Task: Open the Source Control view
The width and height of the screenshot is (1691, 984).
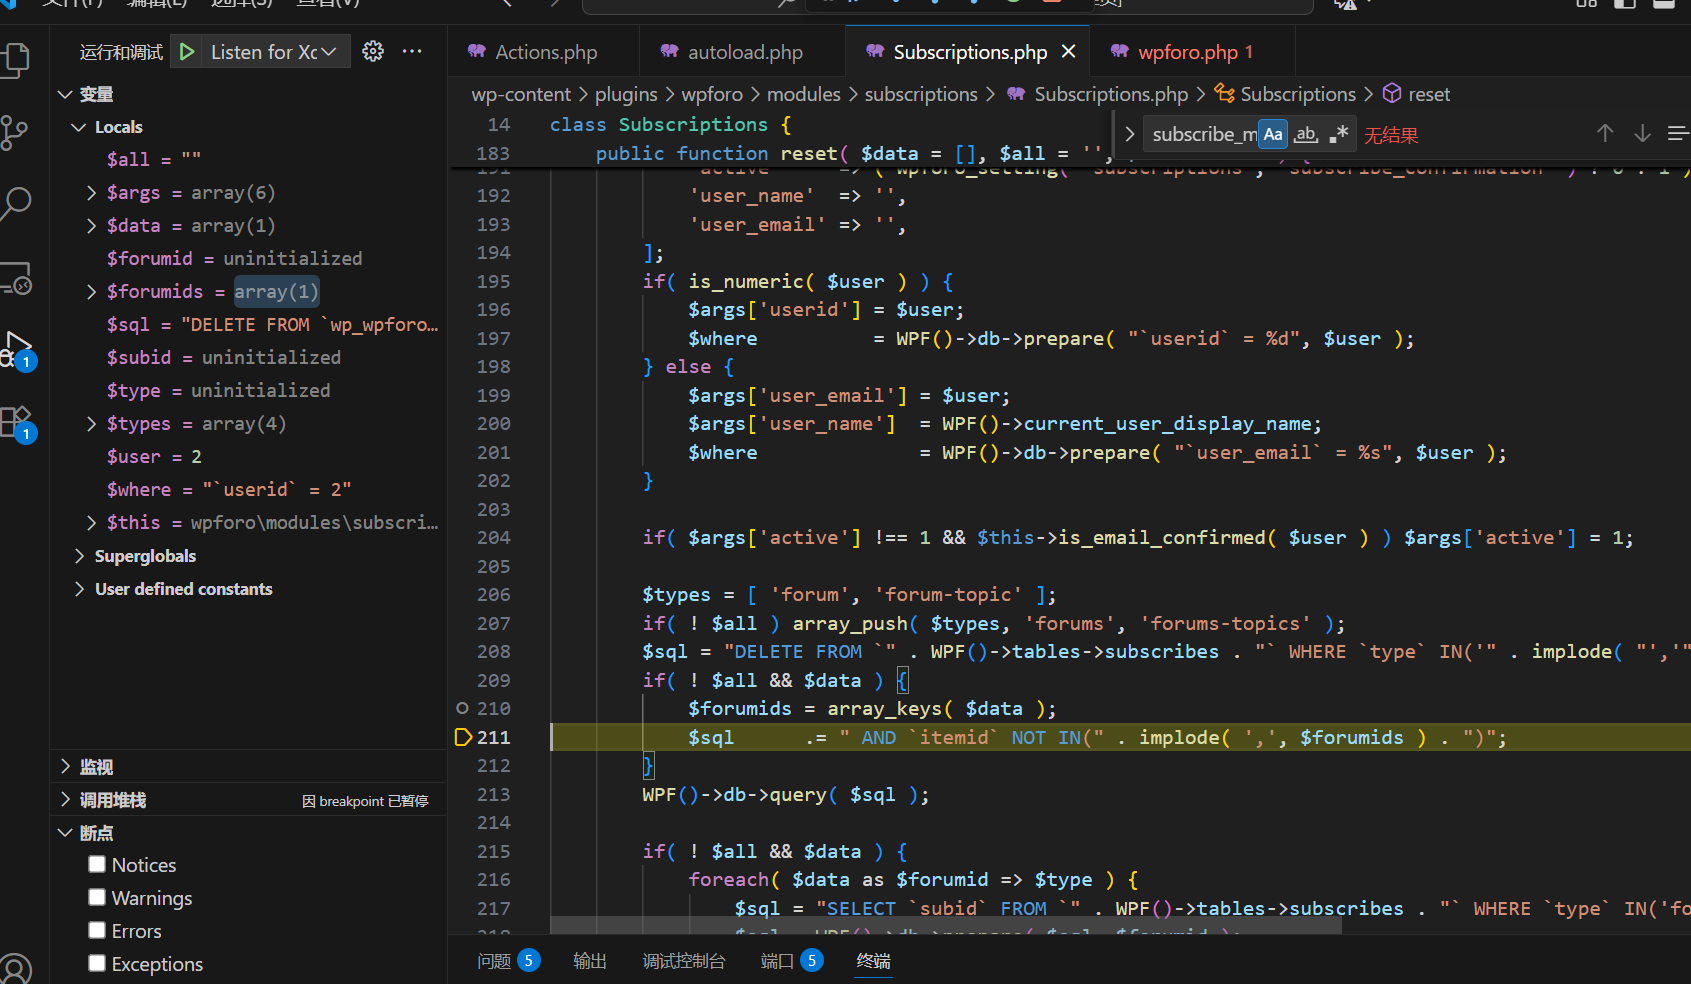Action: tap(15, 132)
